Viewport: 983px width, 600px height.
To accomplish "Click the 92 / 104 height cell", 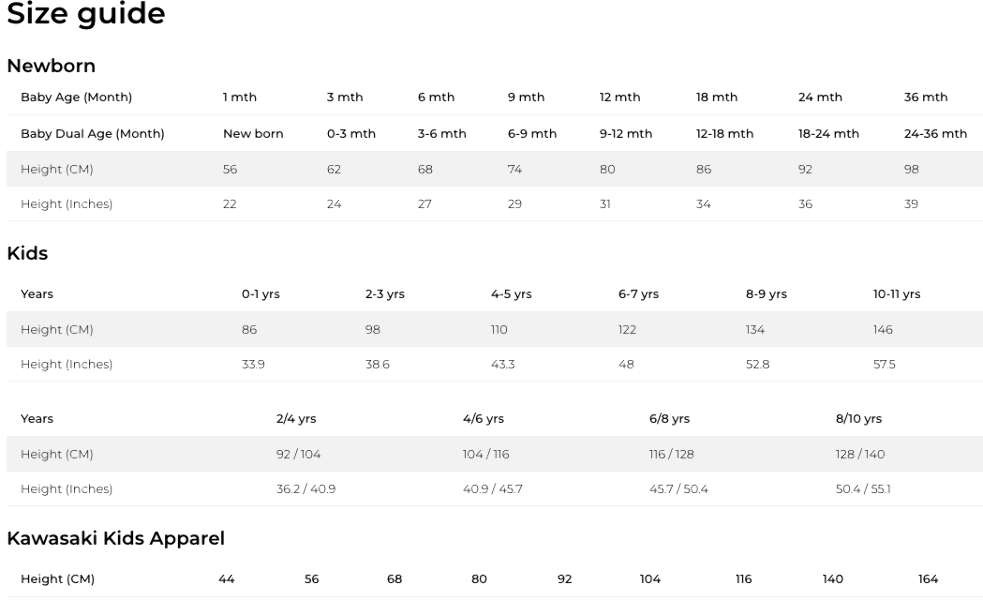I will tap(298, 454).
